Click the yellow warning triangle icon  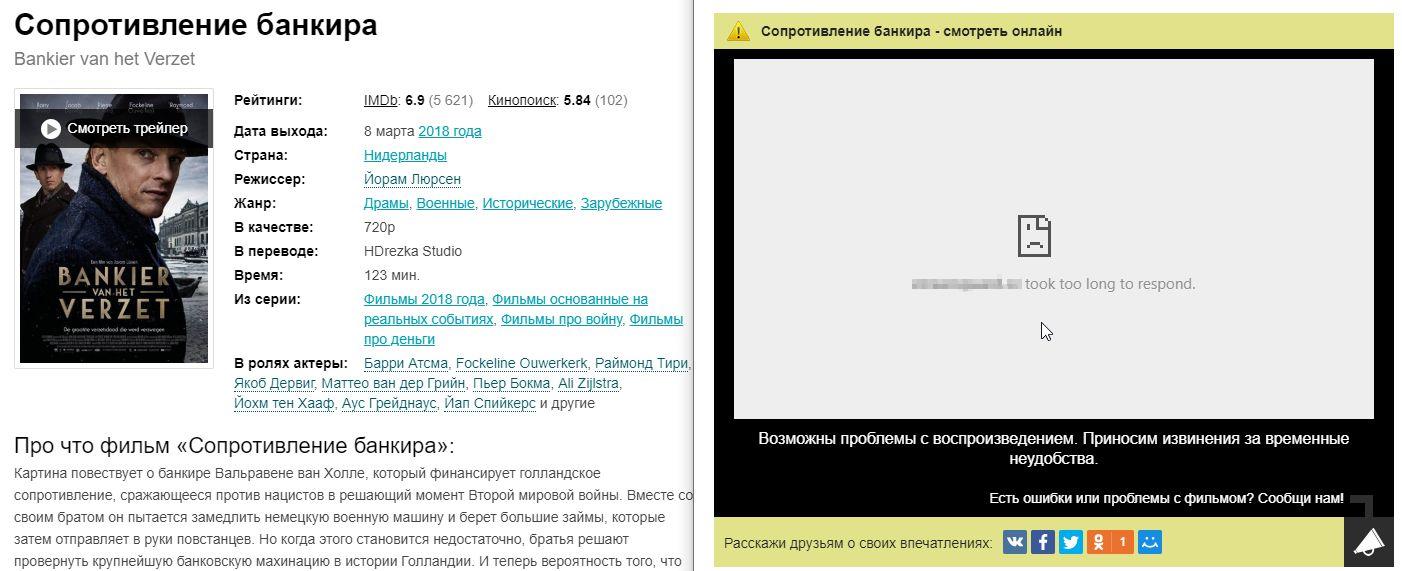click(x=738, y=31)
